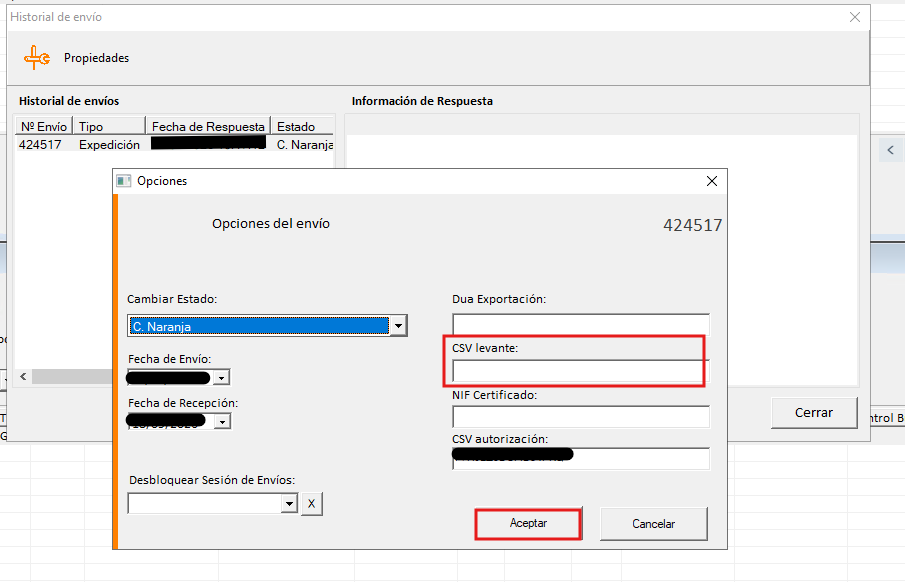Click the history list horizontal scrollbar track
Image resolution: width=905 pixels, height=582 pixels.
(x=72, y=376)
